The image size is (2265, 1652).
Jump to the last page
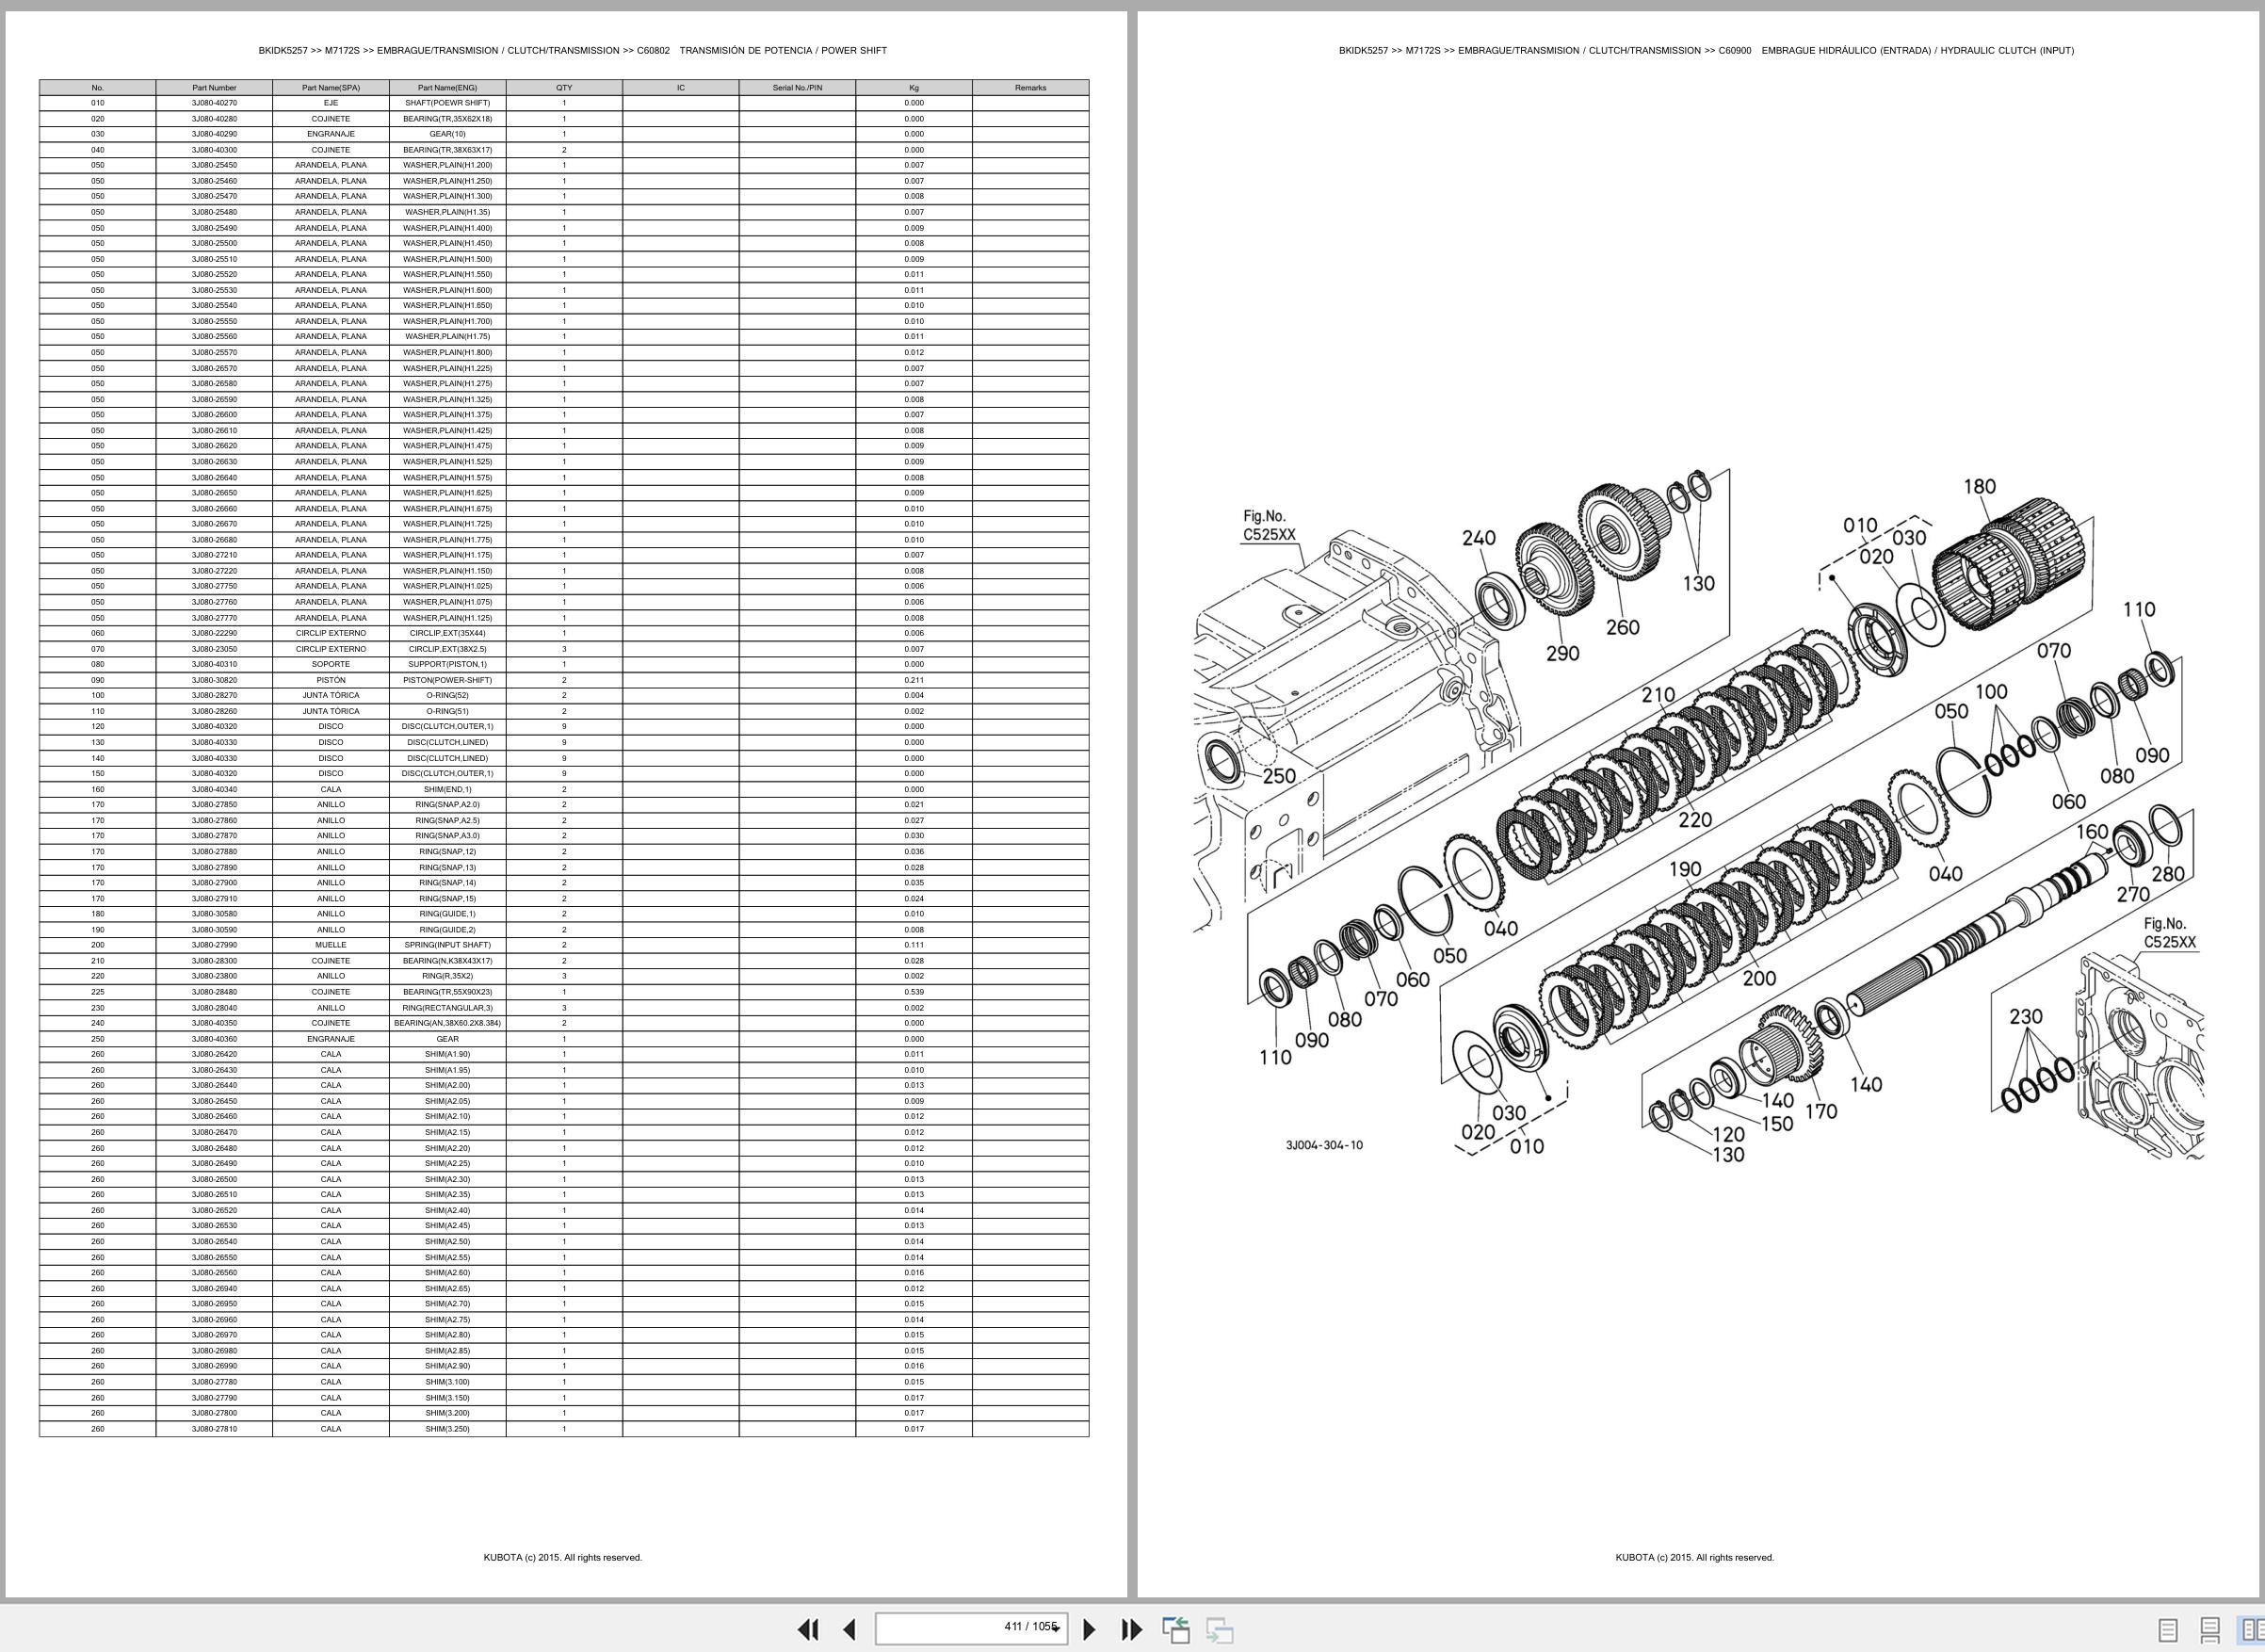pyautogui.click(x=1131, y=1629)
